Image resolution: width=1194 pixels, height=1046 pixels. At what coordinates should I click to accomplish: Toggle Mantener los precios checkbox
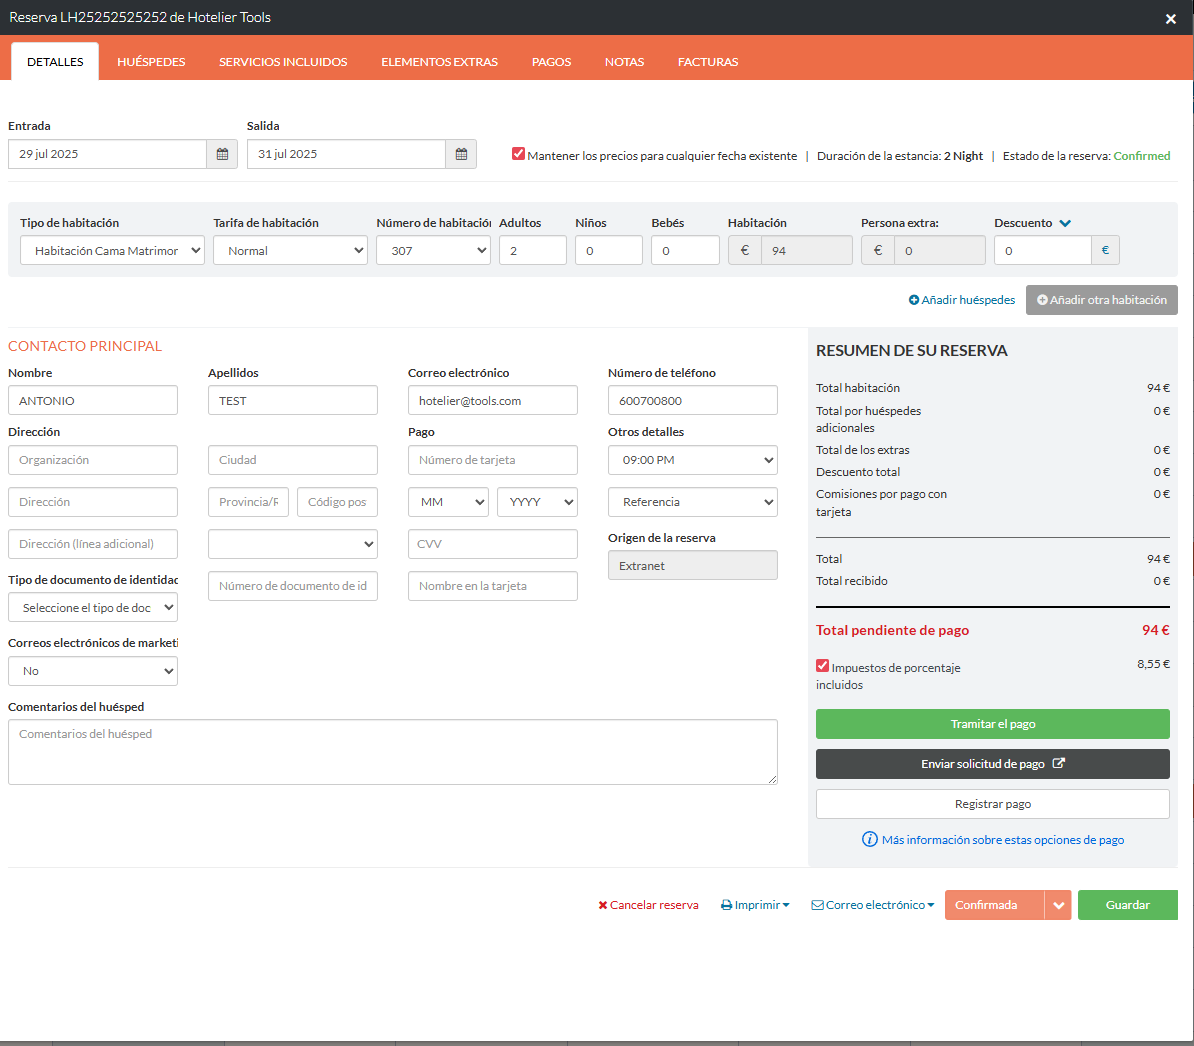[x=518, y=154]
